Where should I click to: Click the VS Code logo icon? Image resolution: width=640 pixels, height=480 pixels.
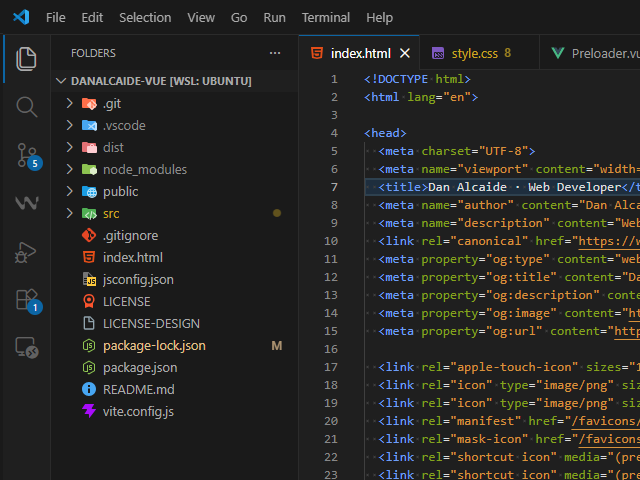(x=21, y=18)
